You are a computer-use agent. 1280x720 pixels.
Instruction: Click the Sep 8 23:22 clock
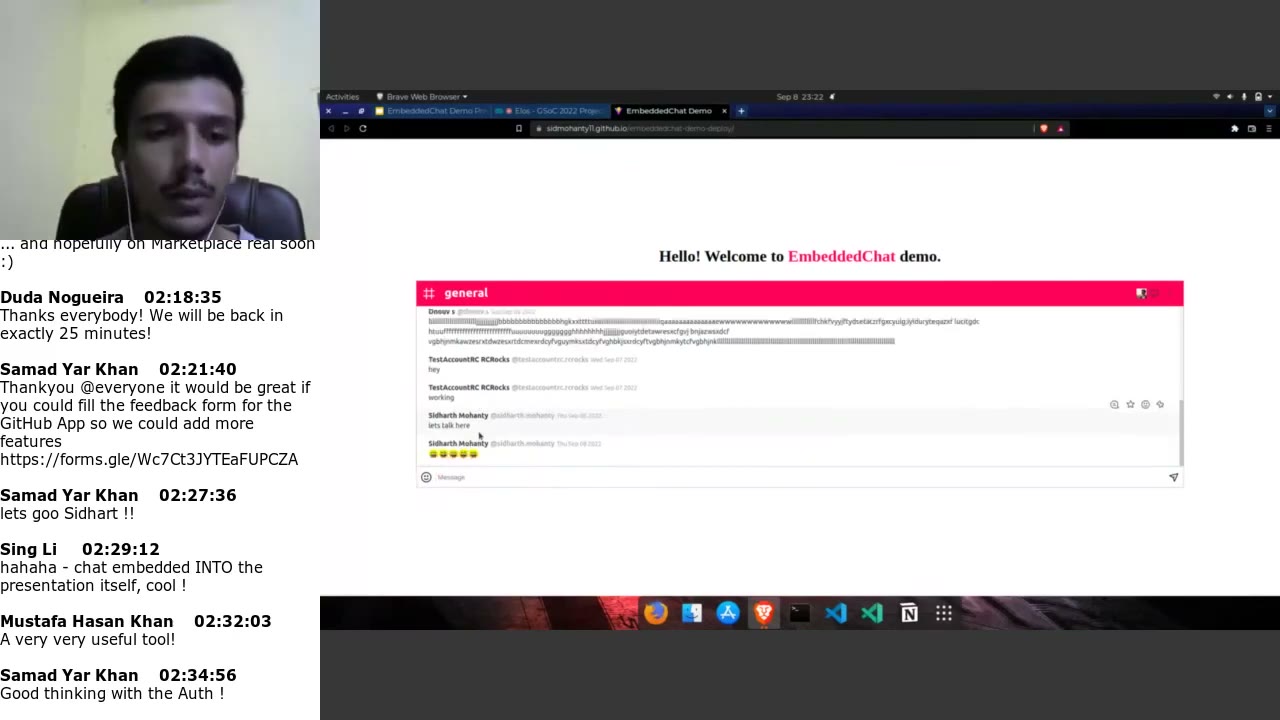click(800, 97)
